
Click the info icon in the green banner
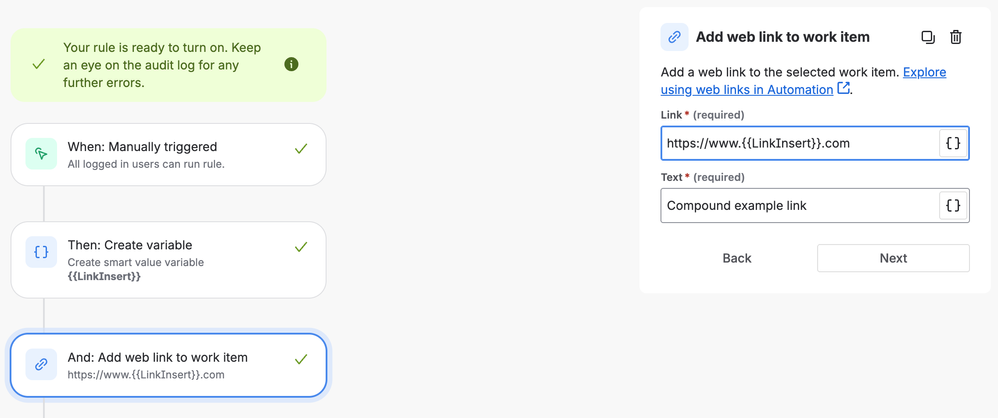coord(291,64)
